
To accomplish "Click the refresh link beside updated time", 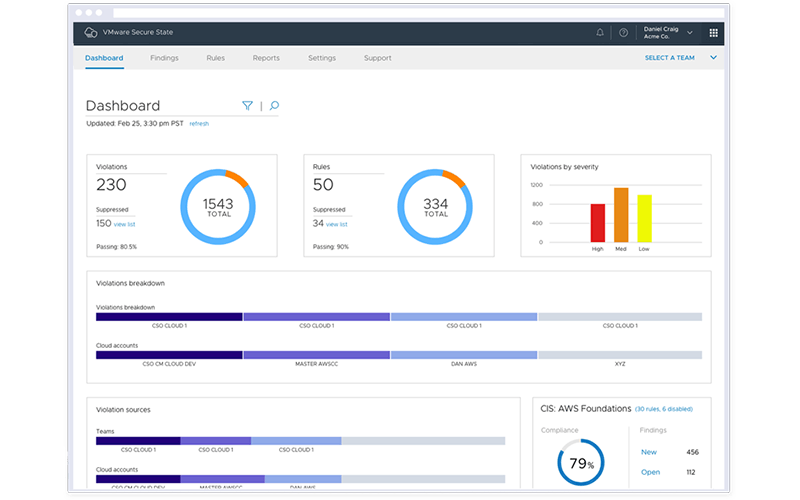I will tap(199, 123).
